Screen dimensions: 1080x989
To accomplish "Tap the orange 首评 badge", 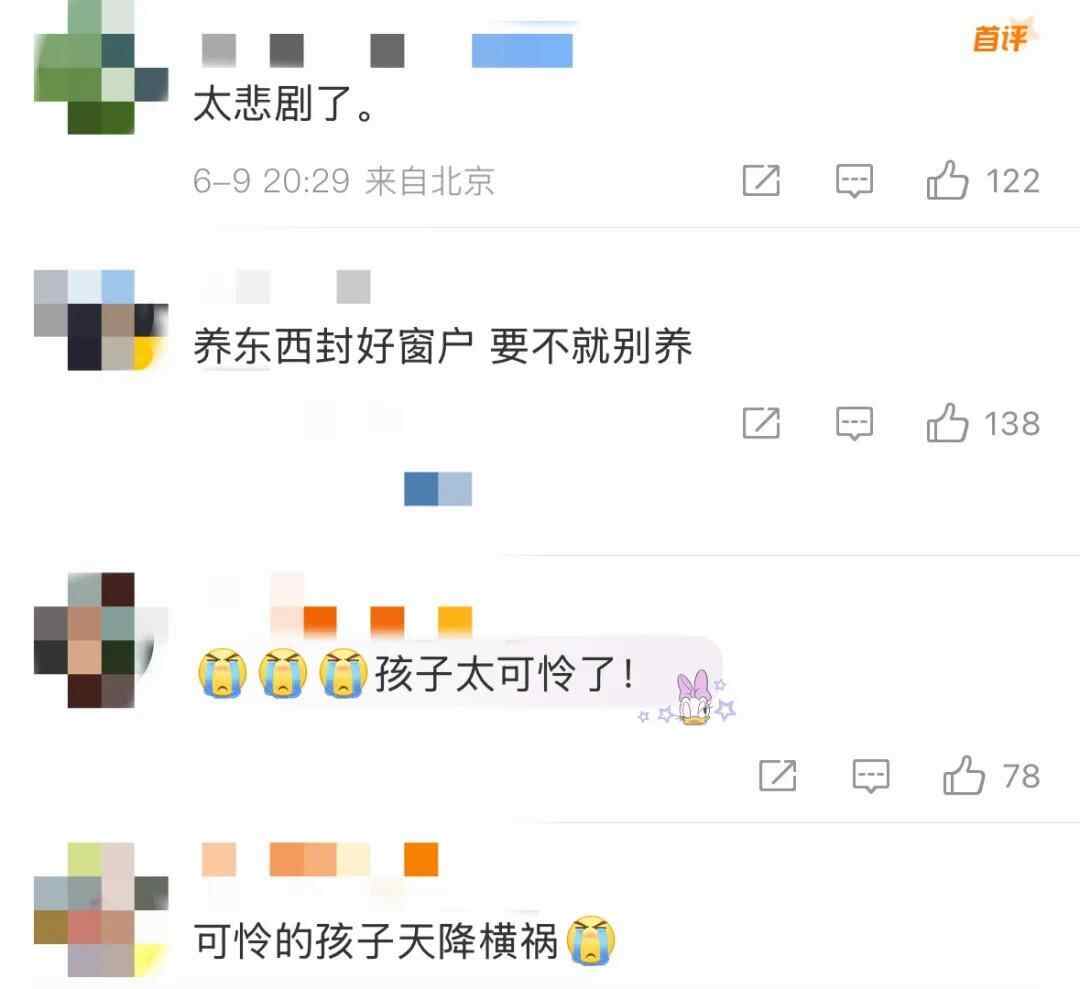I will tap(1001, 38).
